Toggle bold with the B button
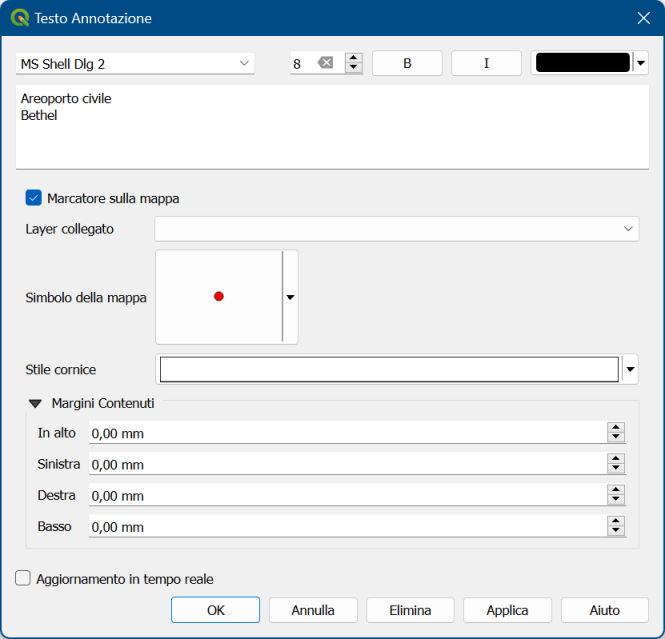This screenshot has width=665, height=639. pyautogui.click(x=407, y=63)
